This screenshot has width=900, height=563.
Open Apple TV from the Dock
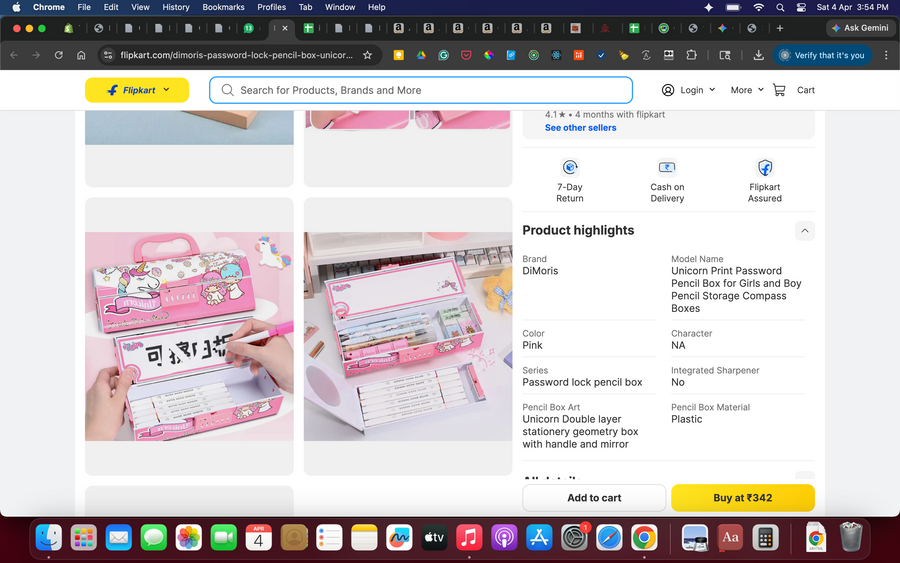pos(434,538)
